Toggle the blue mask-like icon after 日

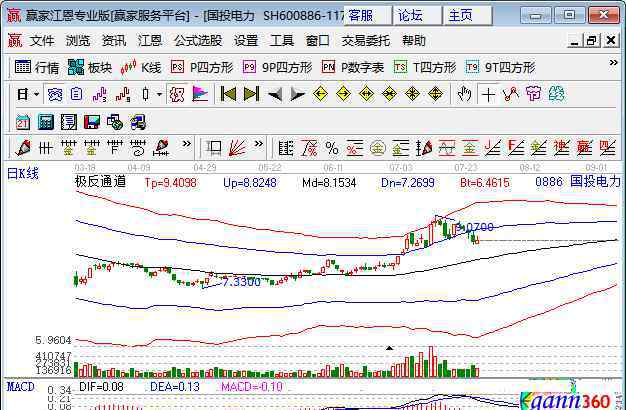pos(55,95)
